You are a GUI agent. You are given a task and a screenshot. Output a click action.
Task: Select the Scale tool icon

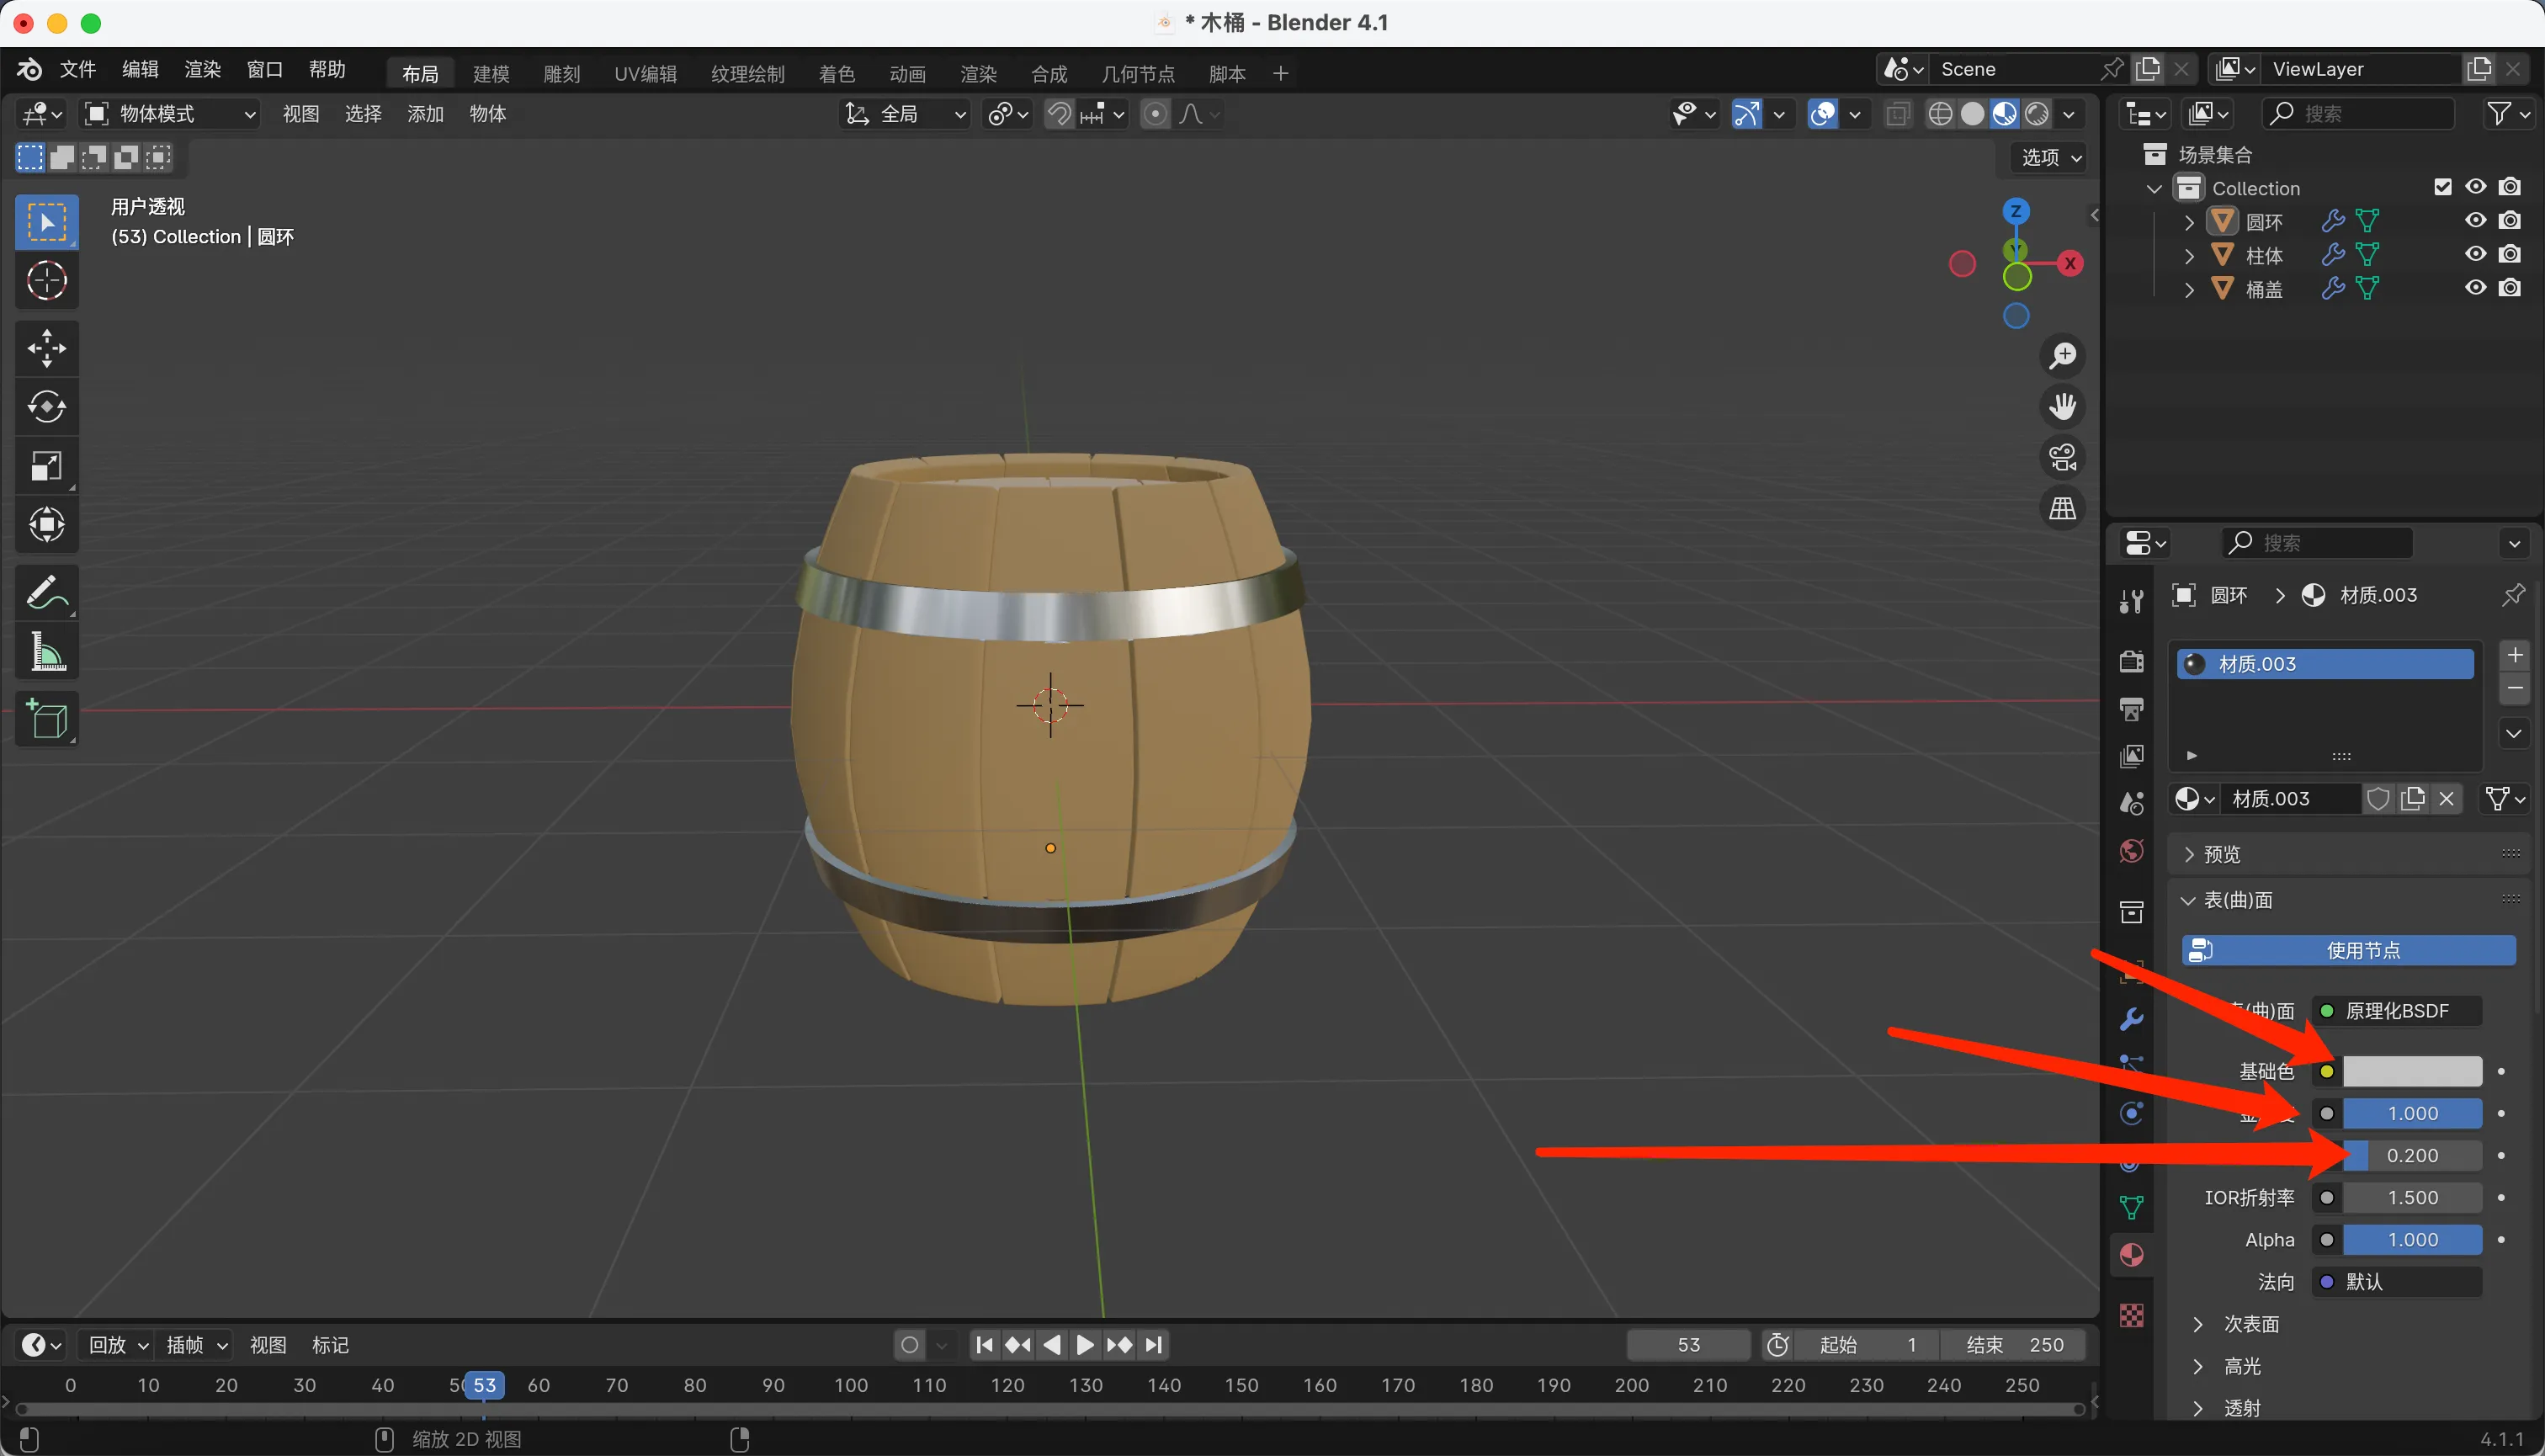tap(46, 466)
